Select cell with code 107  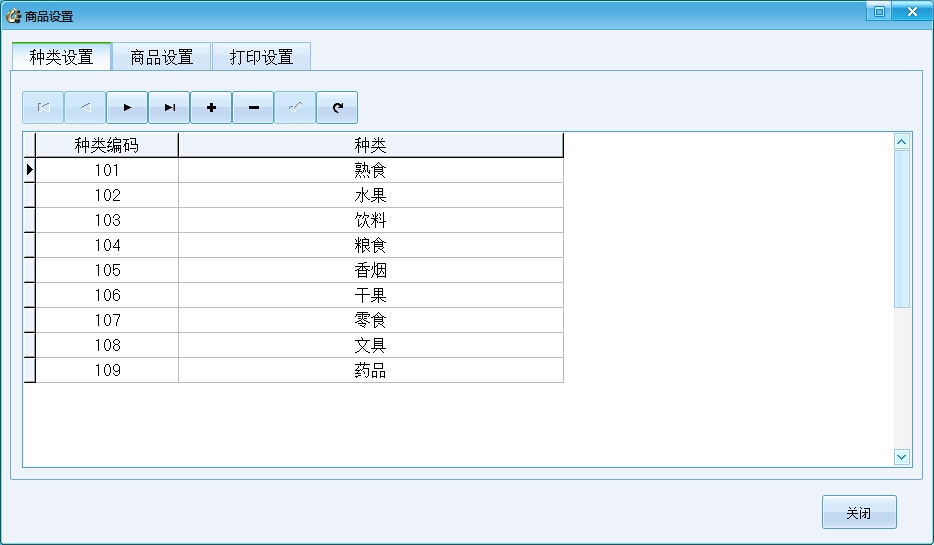[107, 320]
